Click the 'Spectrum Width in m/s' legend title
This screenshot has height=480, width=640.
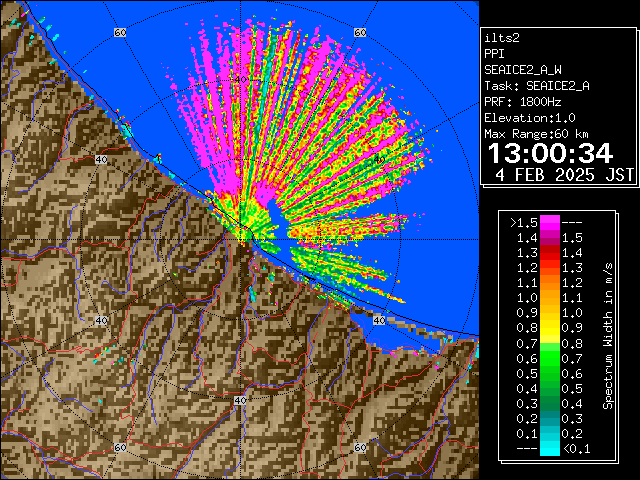(608, 336)
